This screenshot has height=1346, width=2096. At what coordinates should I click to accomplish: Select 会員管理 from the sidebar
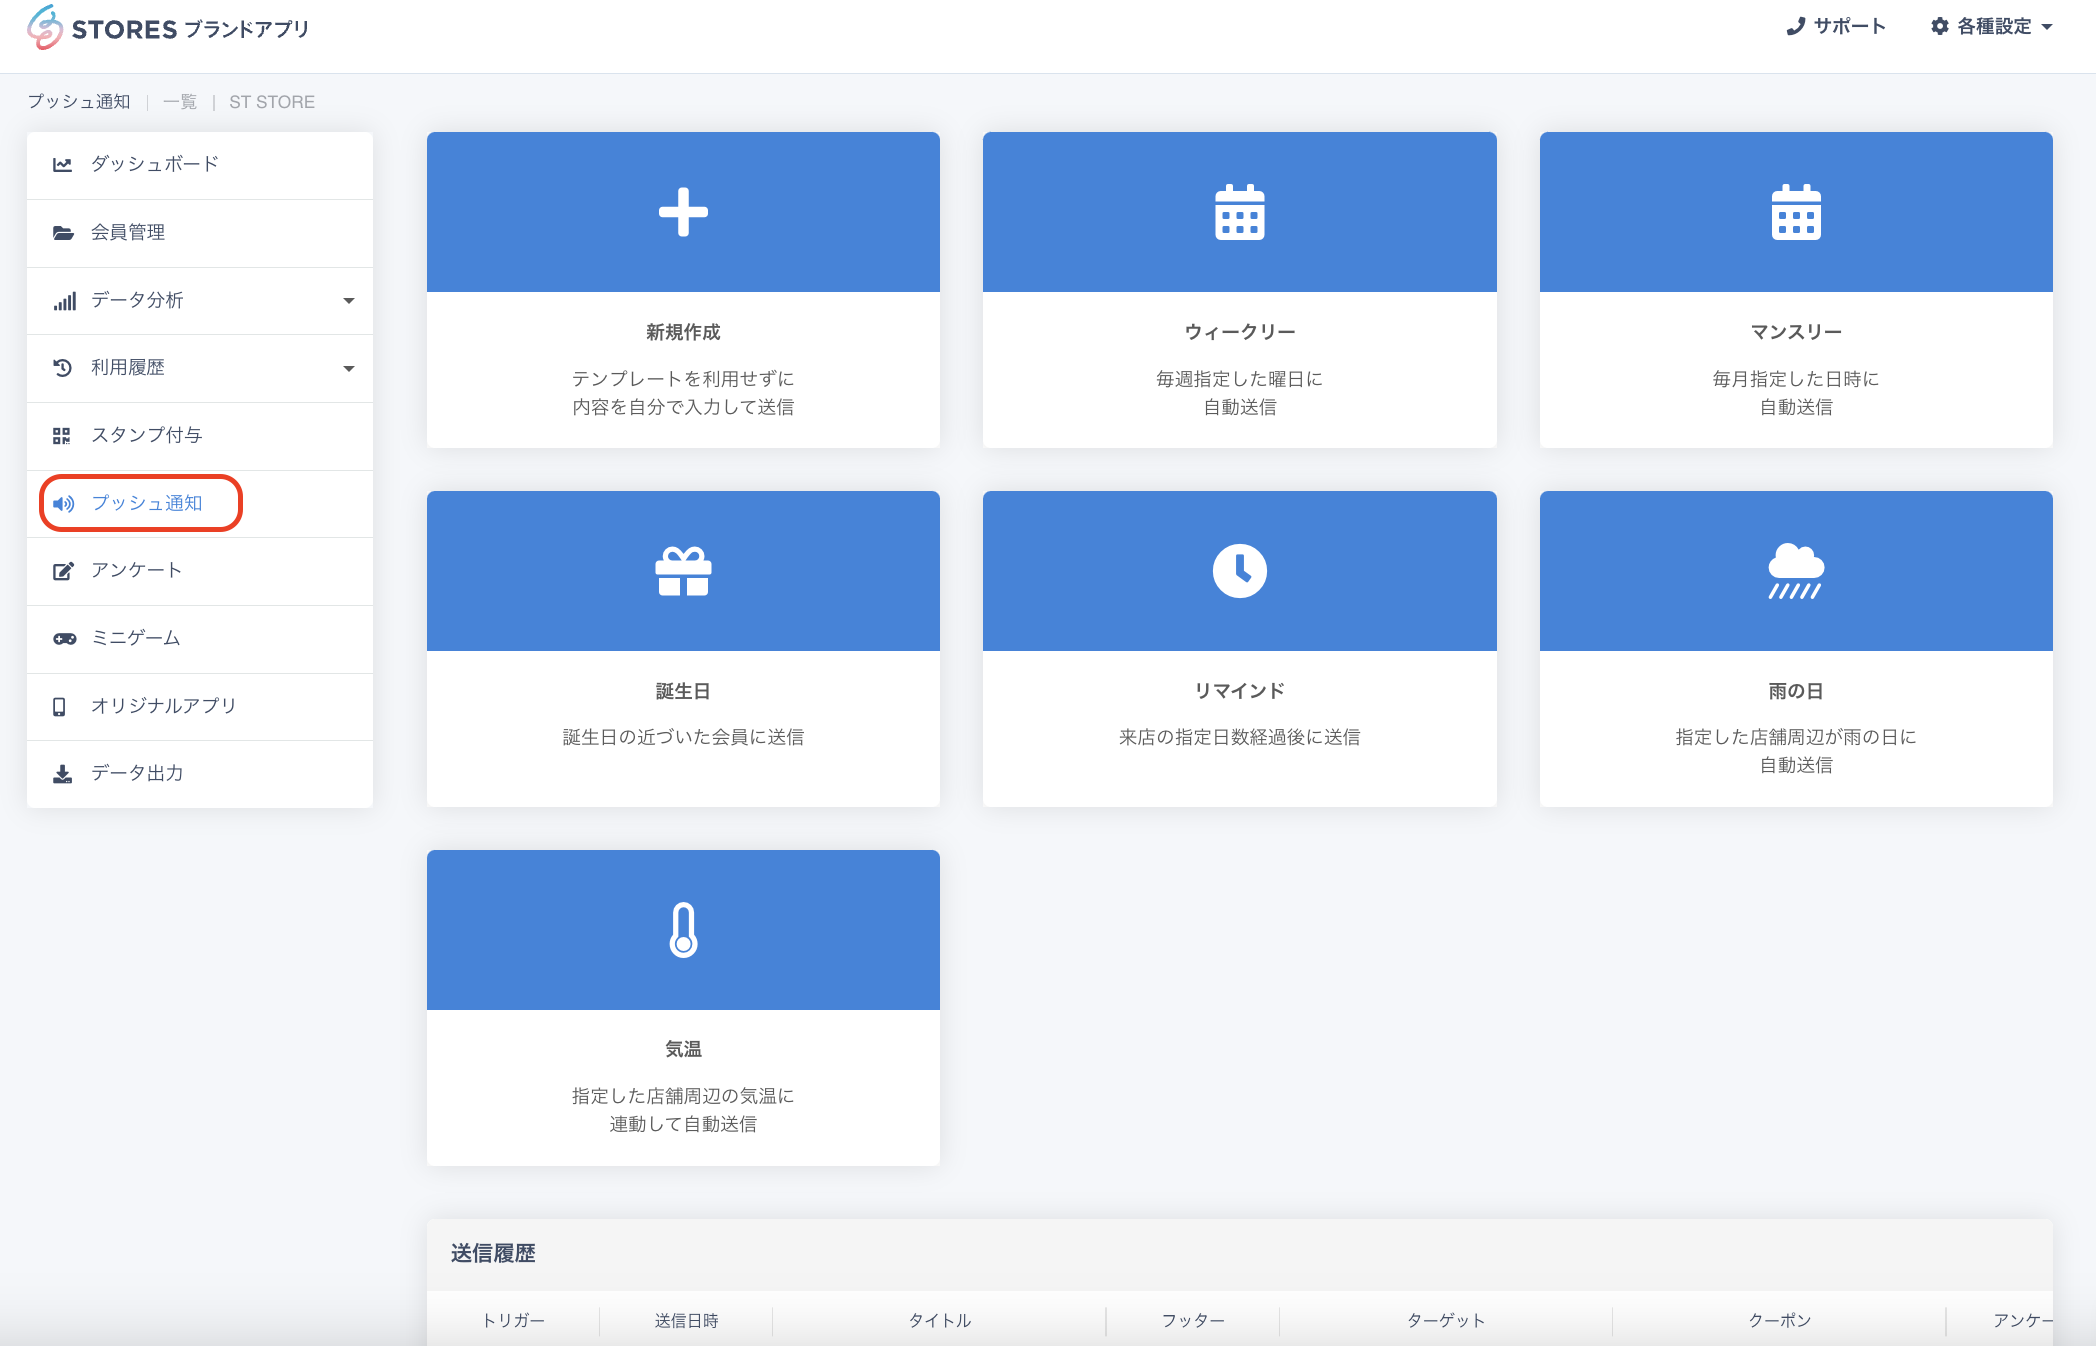click(x=128, y=232)
